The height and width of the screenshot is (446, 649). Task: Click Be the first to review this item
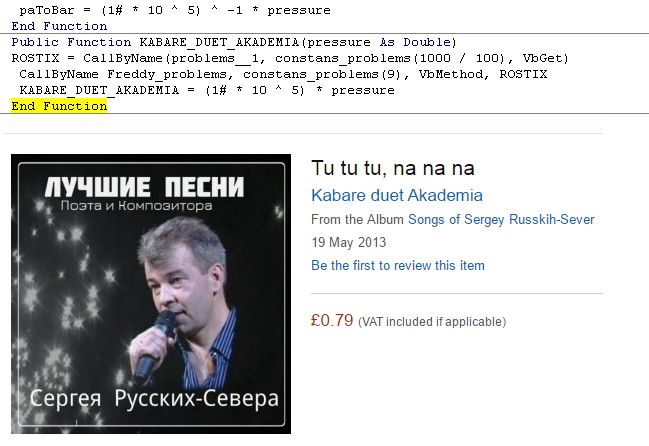click(x=398, y=265)
